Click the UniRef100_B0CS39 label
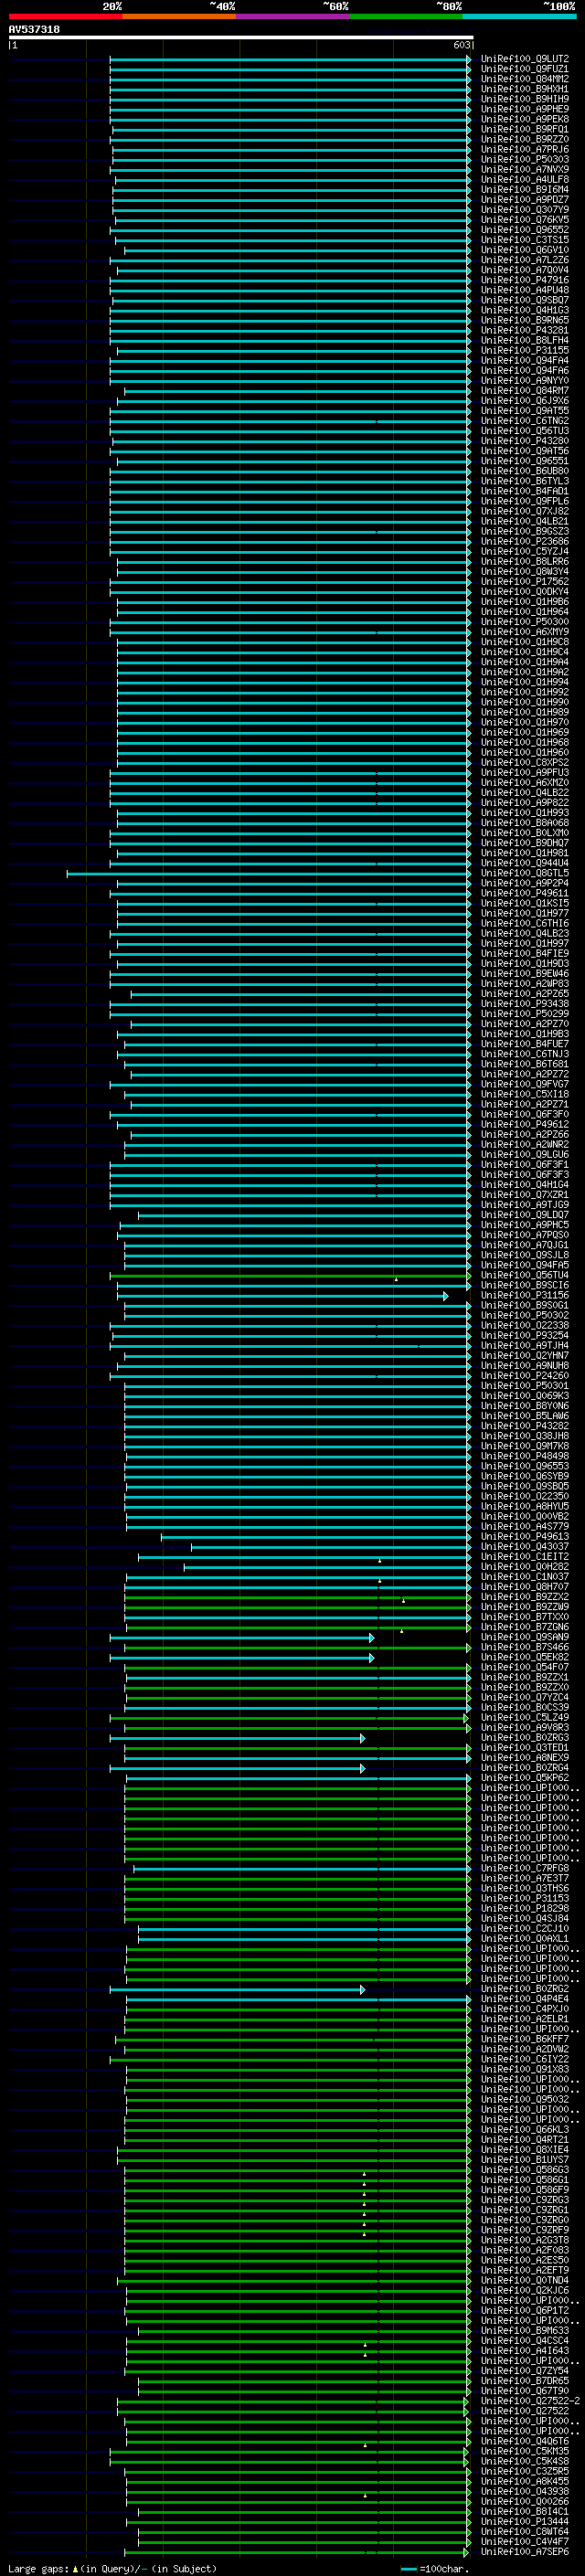 coord(524,1707)
